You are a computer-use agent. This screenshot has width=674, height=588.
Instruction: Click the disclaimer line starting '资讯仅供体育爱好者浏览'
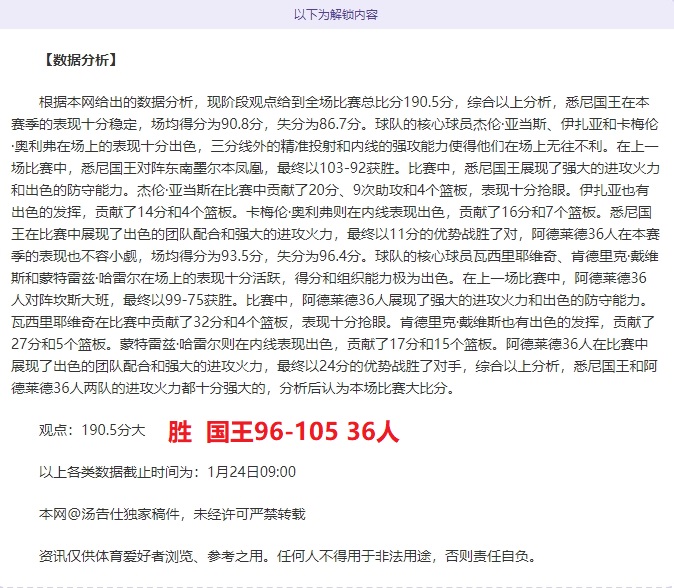click(288, 556)
